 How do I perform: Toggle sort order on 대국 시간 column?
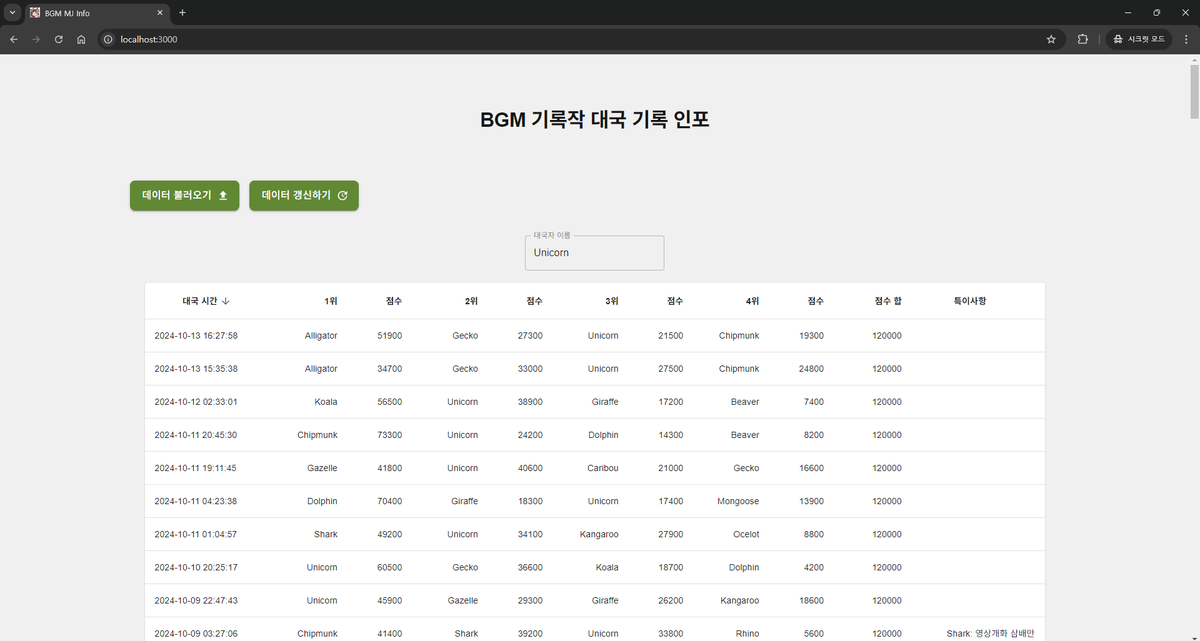click(x=206, y=301)
